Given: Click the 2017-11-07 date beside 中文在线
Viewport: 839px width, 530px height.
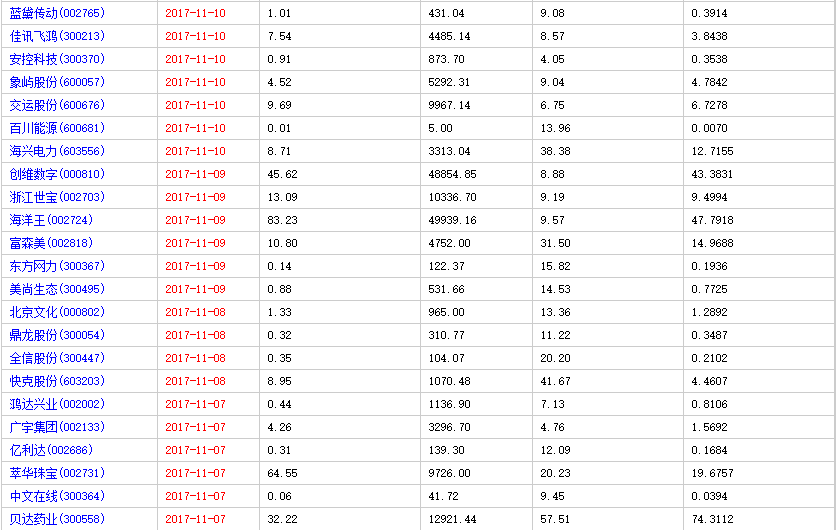Looking at the screenshot, I should [x=195, y=496].
